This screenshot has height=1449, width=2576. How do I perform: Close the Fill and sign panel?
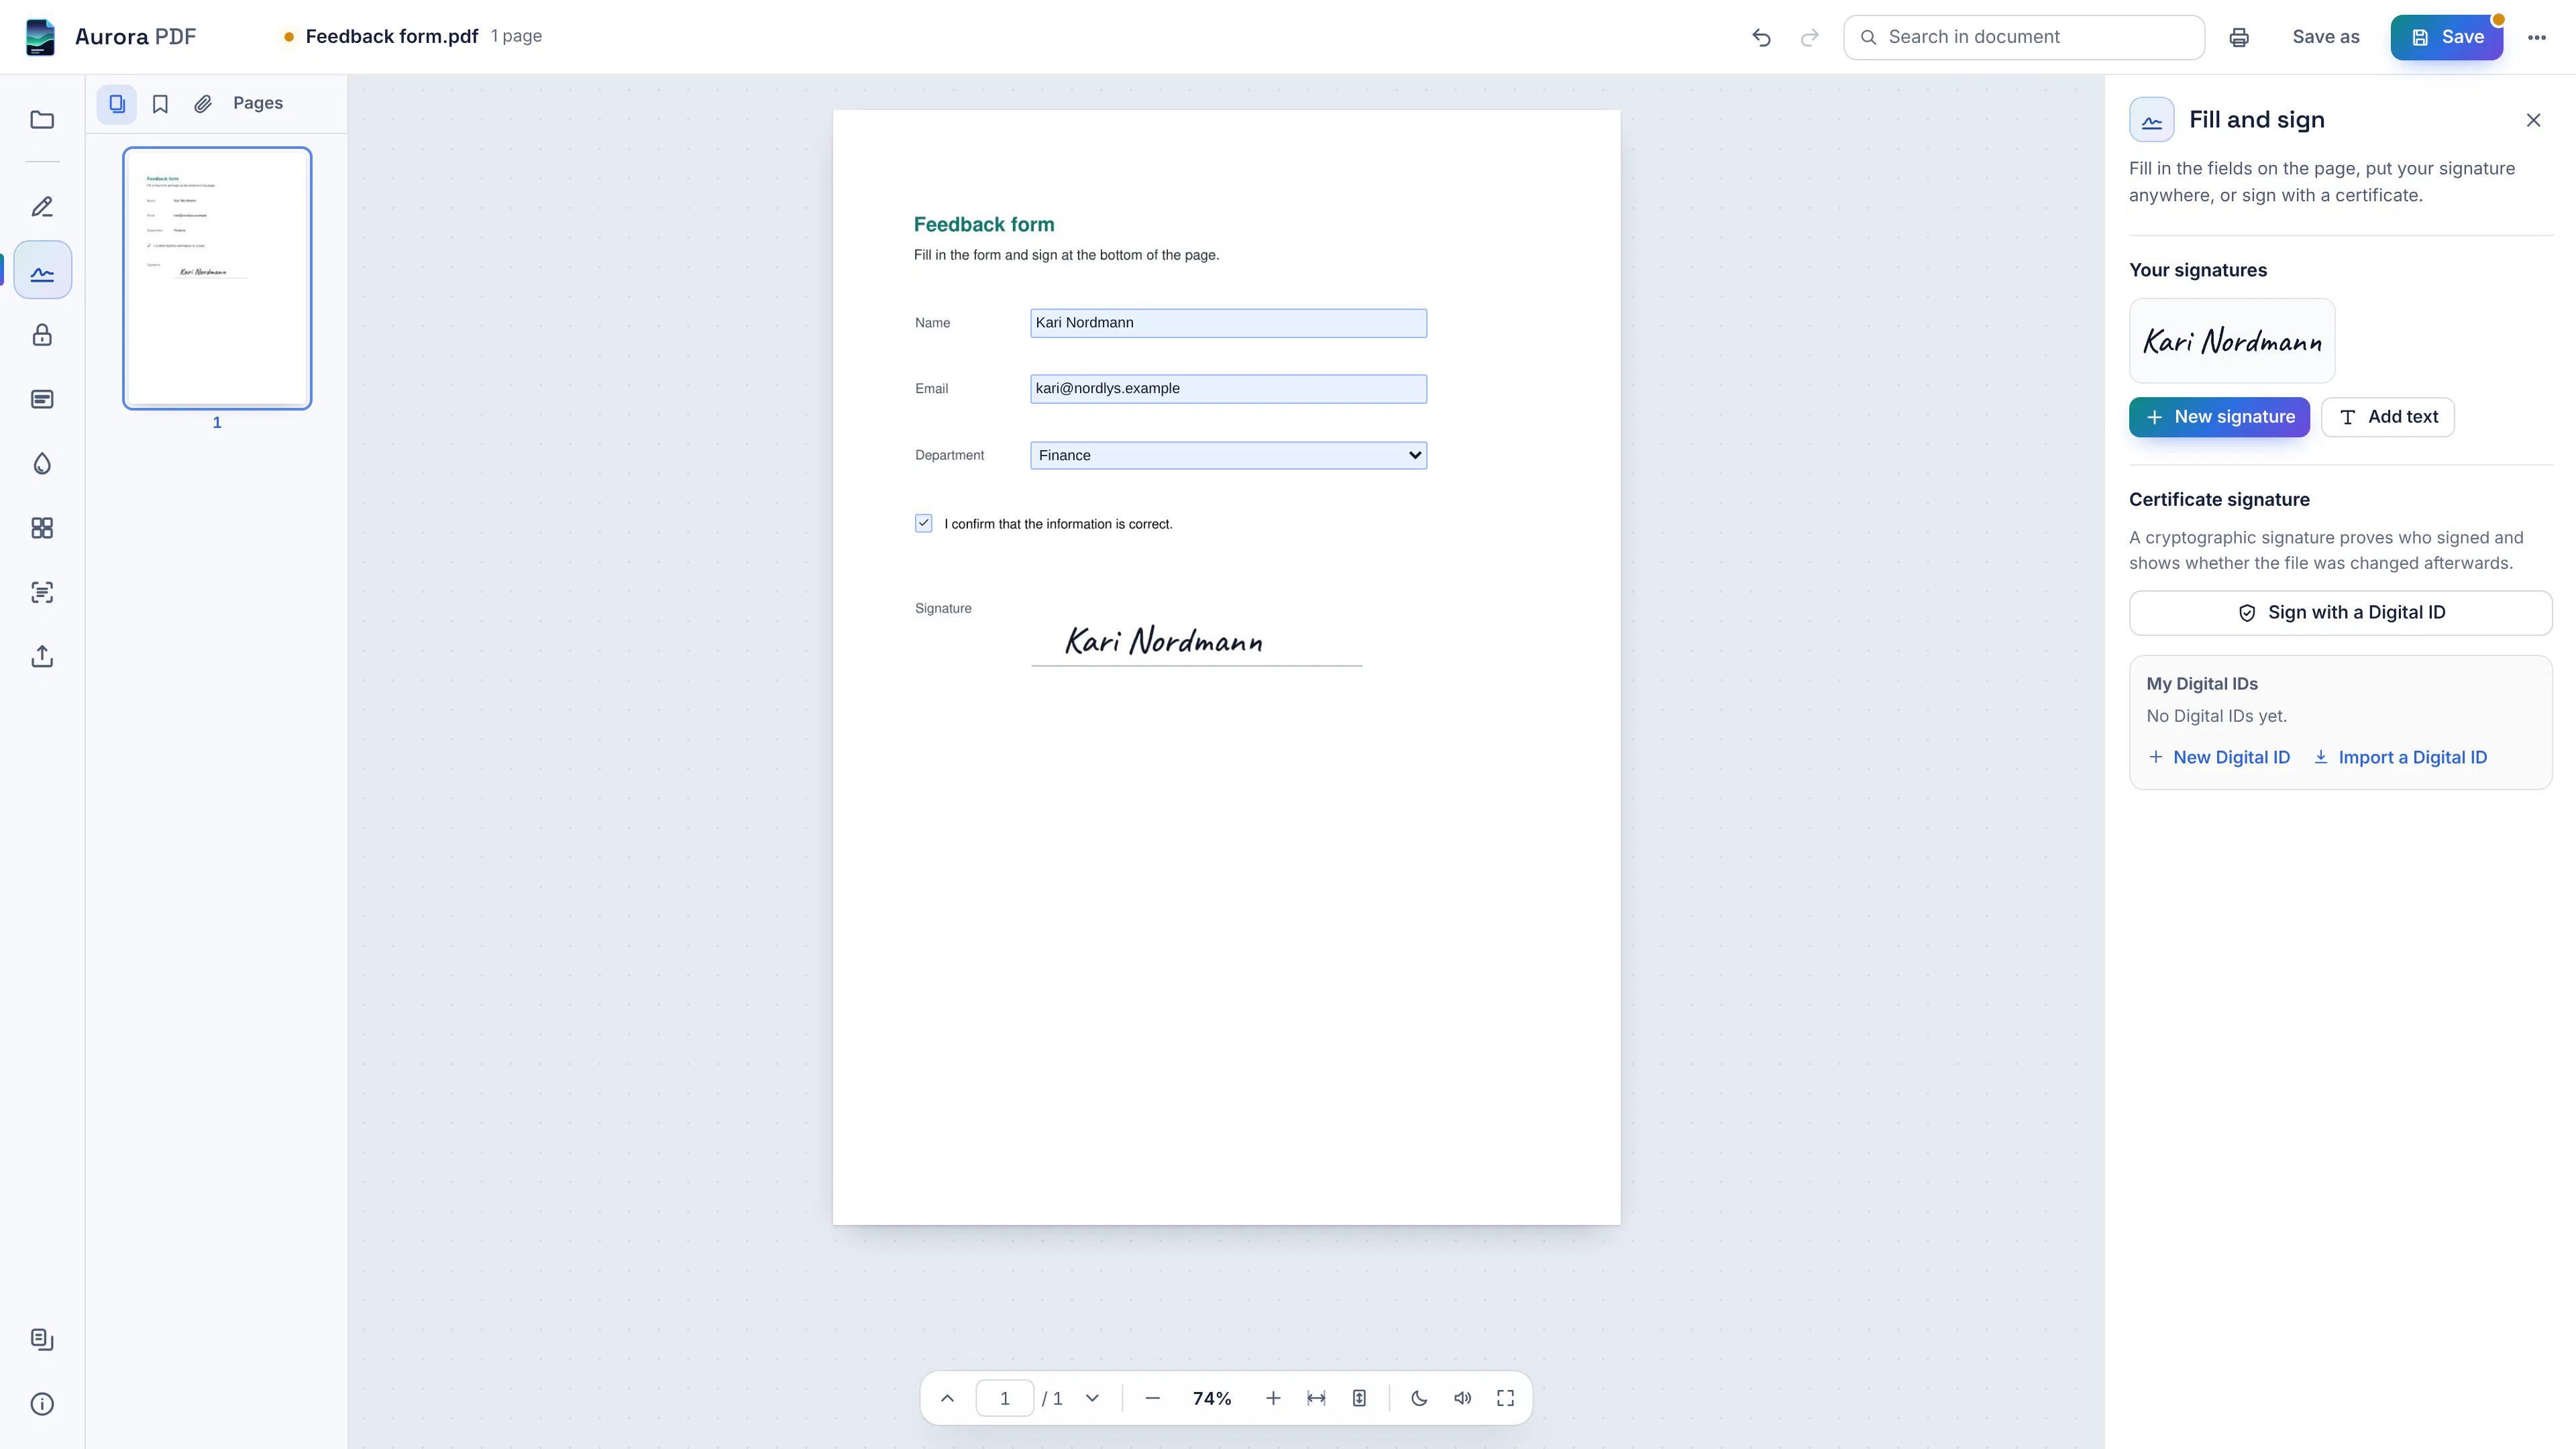click(x=2533, y=120)
